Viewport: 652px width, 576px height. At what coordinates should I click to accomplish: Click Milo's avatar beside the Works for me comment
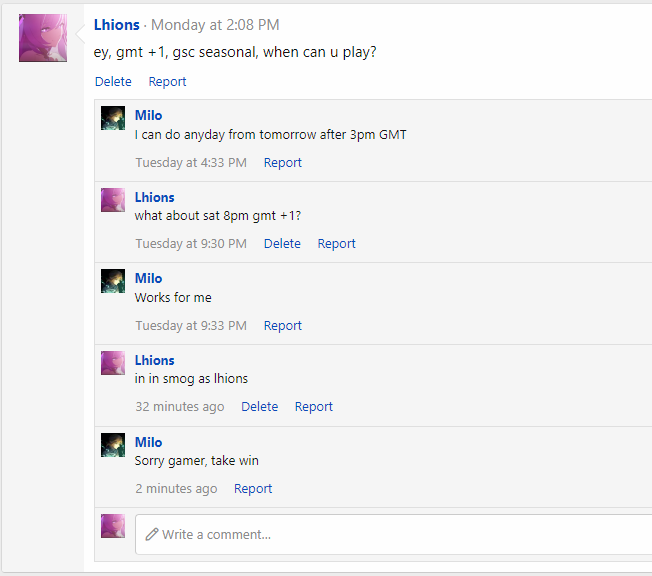click(113, 281)
